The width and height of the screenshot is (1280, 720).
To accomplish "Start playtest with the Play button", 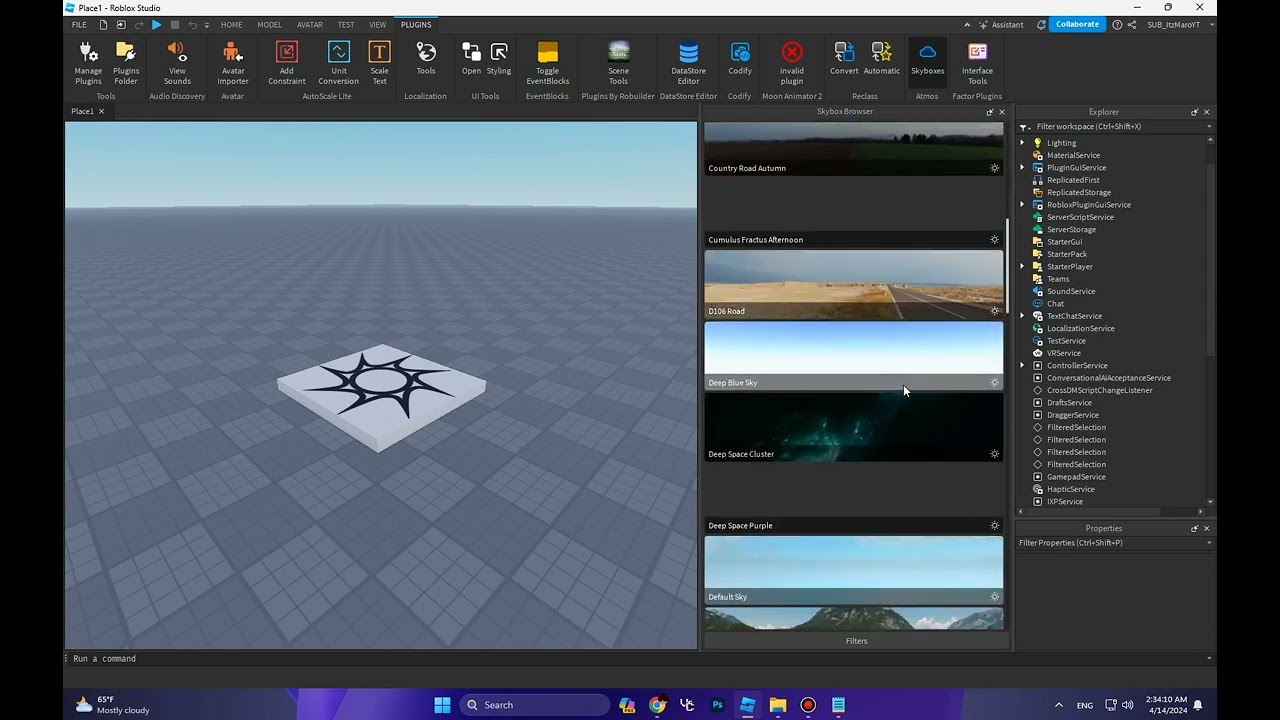I will click(x=156, y=24).
